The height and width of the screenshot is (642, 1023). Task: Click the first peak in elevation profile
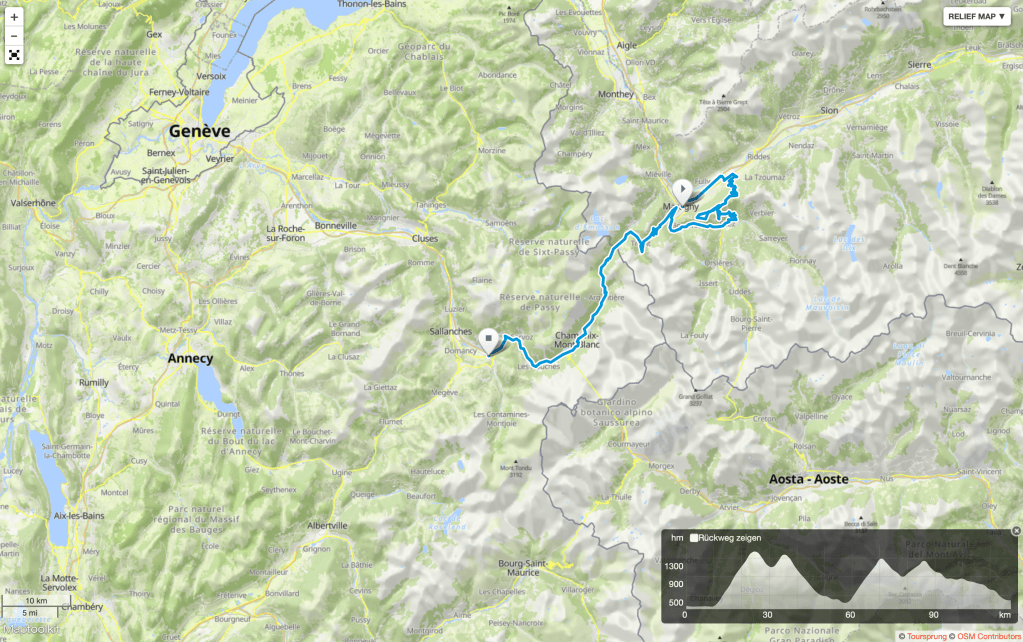pyautogui.click(x=756, y=553)
